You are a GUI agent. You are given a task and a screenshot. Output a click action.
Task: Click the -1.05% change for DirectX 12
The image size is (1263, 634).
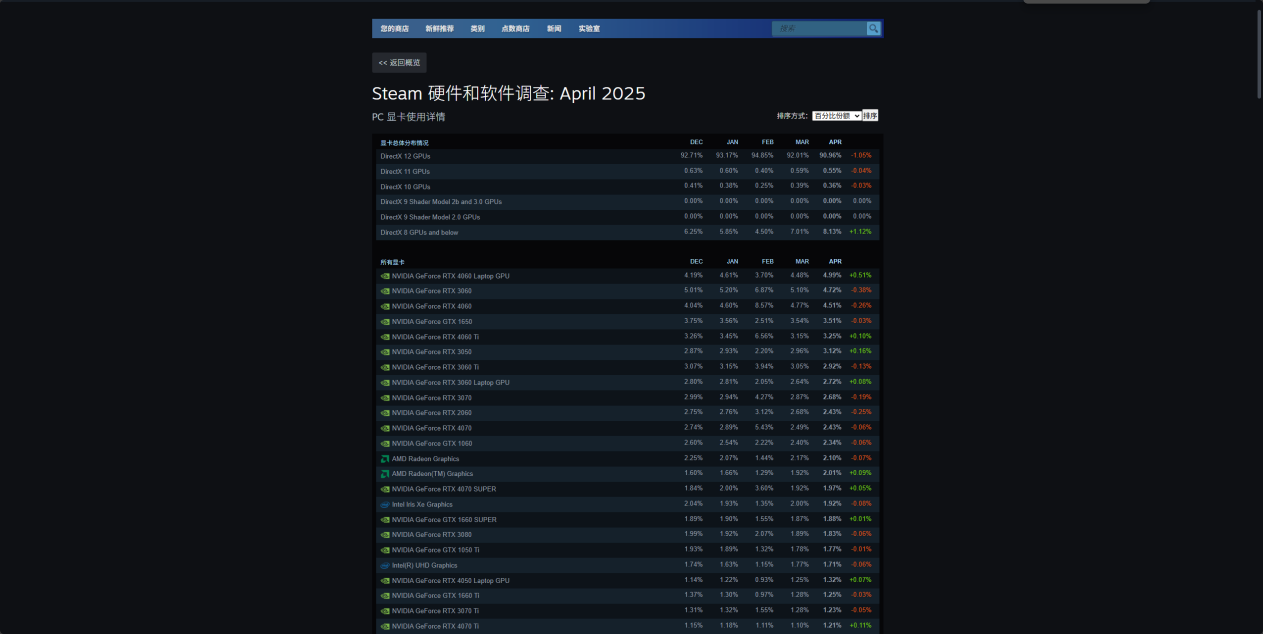(x=861, y=156)
